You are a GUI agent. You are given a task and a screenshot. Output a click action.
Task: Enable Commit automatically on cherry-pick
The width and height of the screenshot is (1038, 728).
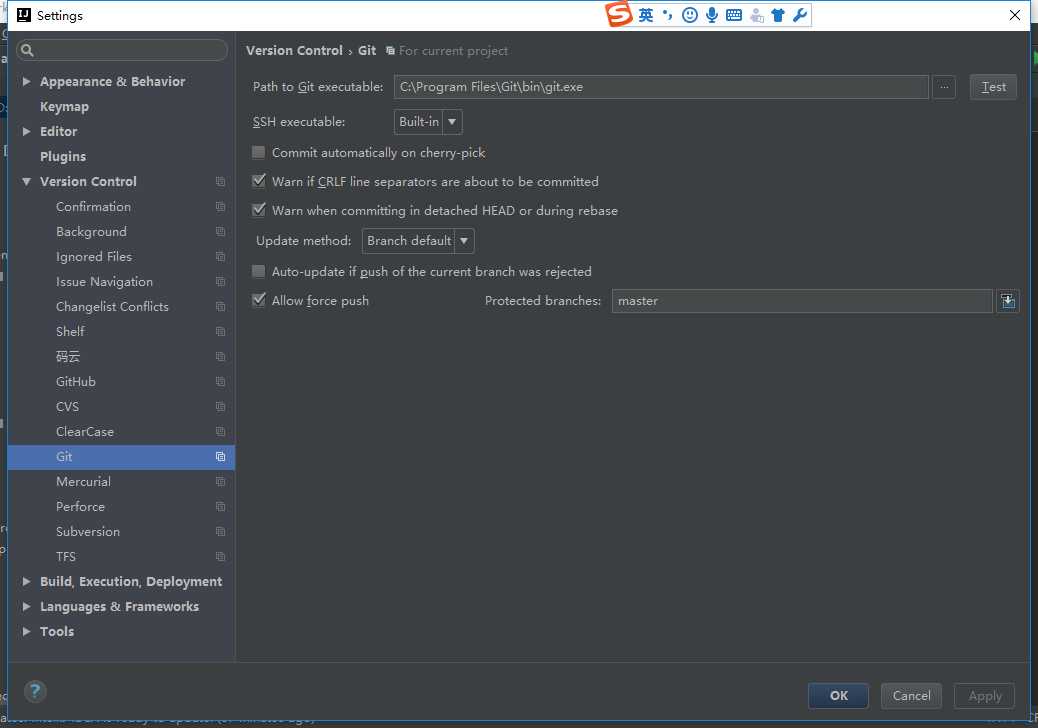click(x=259, y=153)
